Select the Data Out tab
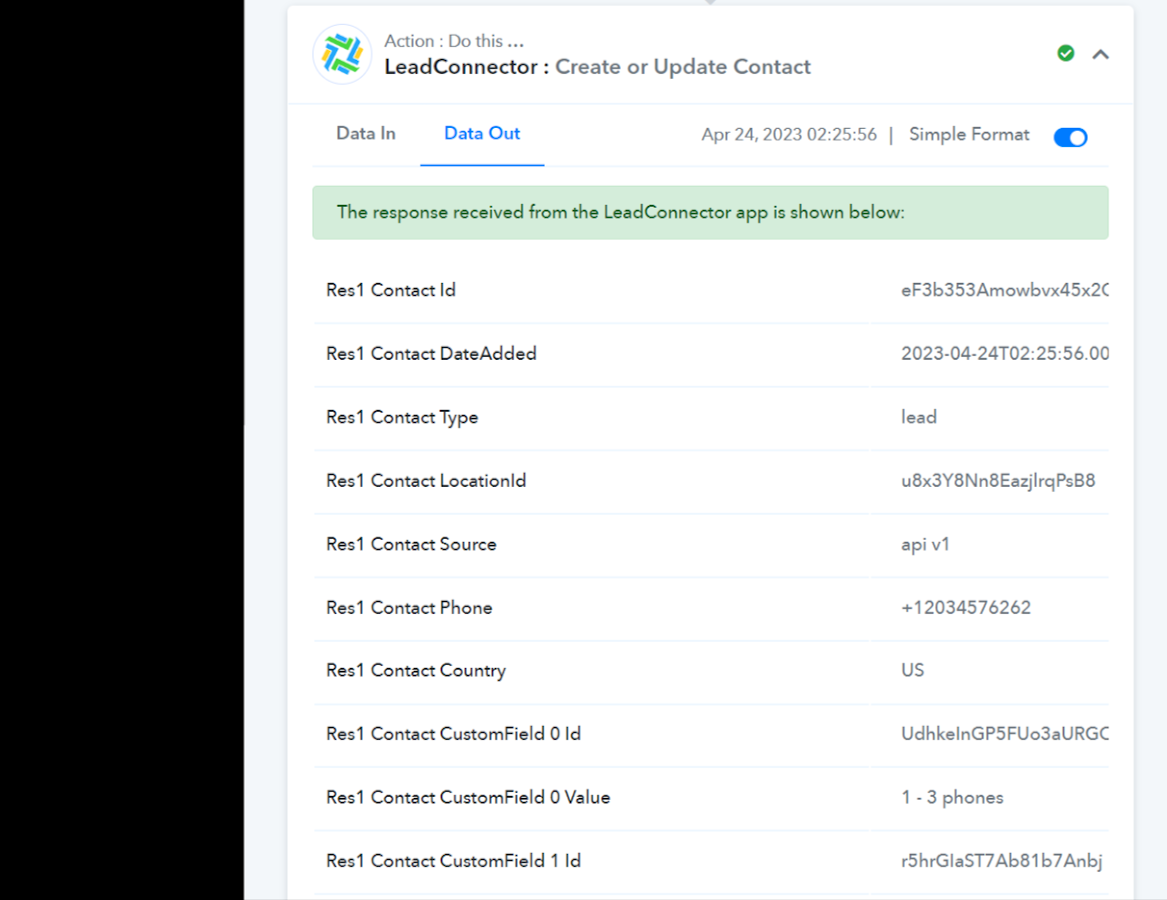The height and width of the screenshot is (900, 1167). 482,134
